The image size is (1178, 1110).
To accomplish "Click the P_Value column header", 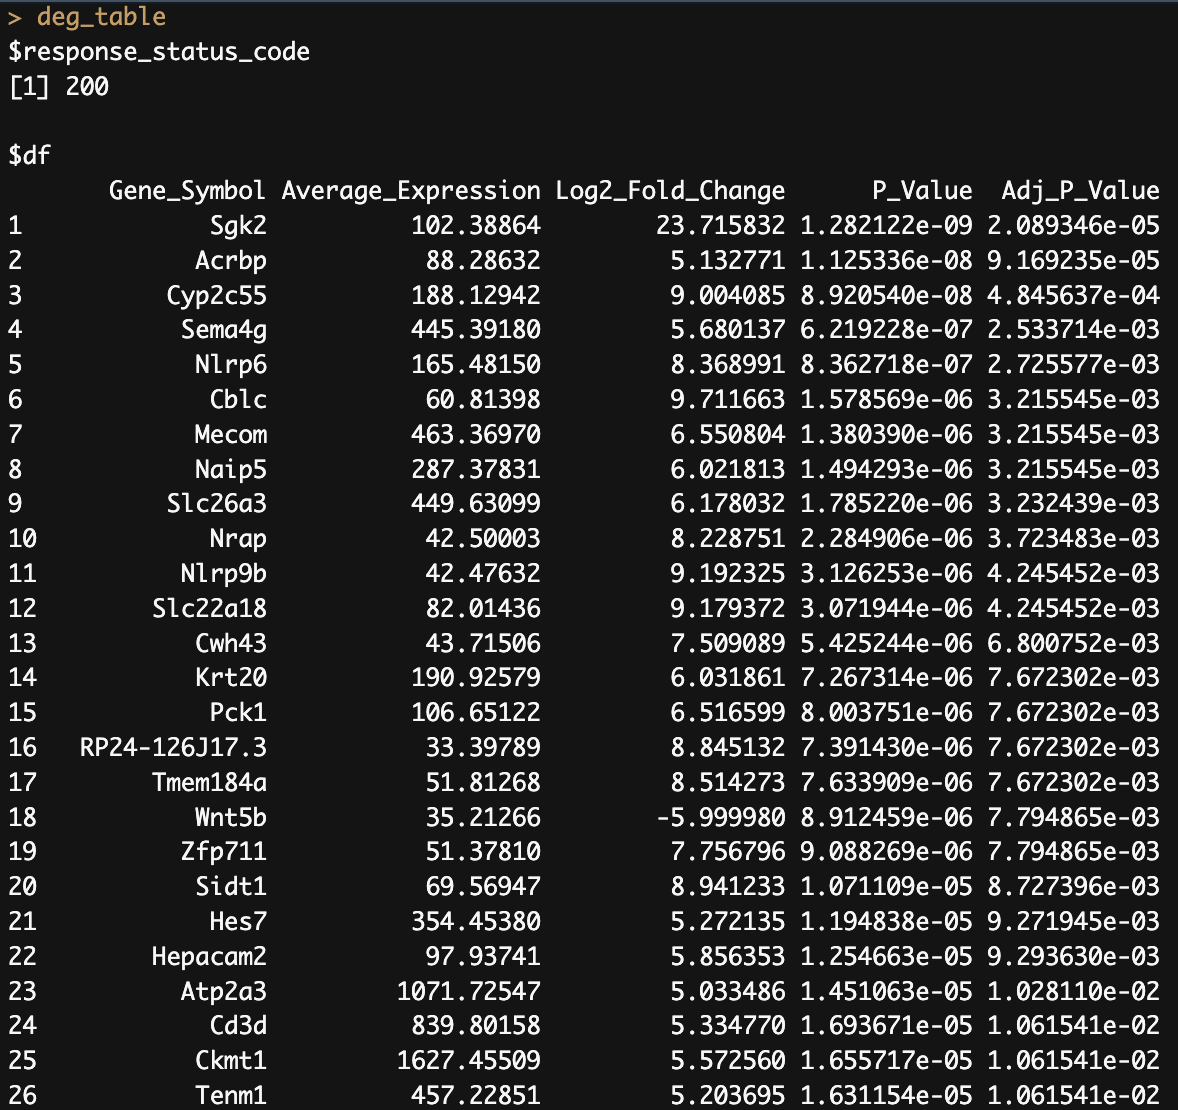I will click(x=922, y=191).
